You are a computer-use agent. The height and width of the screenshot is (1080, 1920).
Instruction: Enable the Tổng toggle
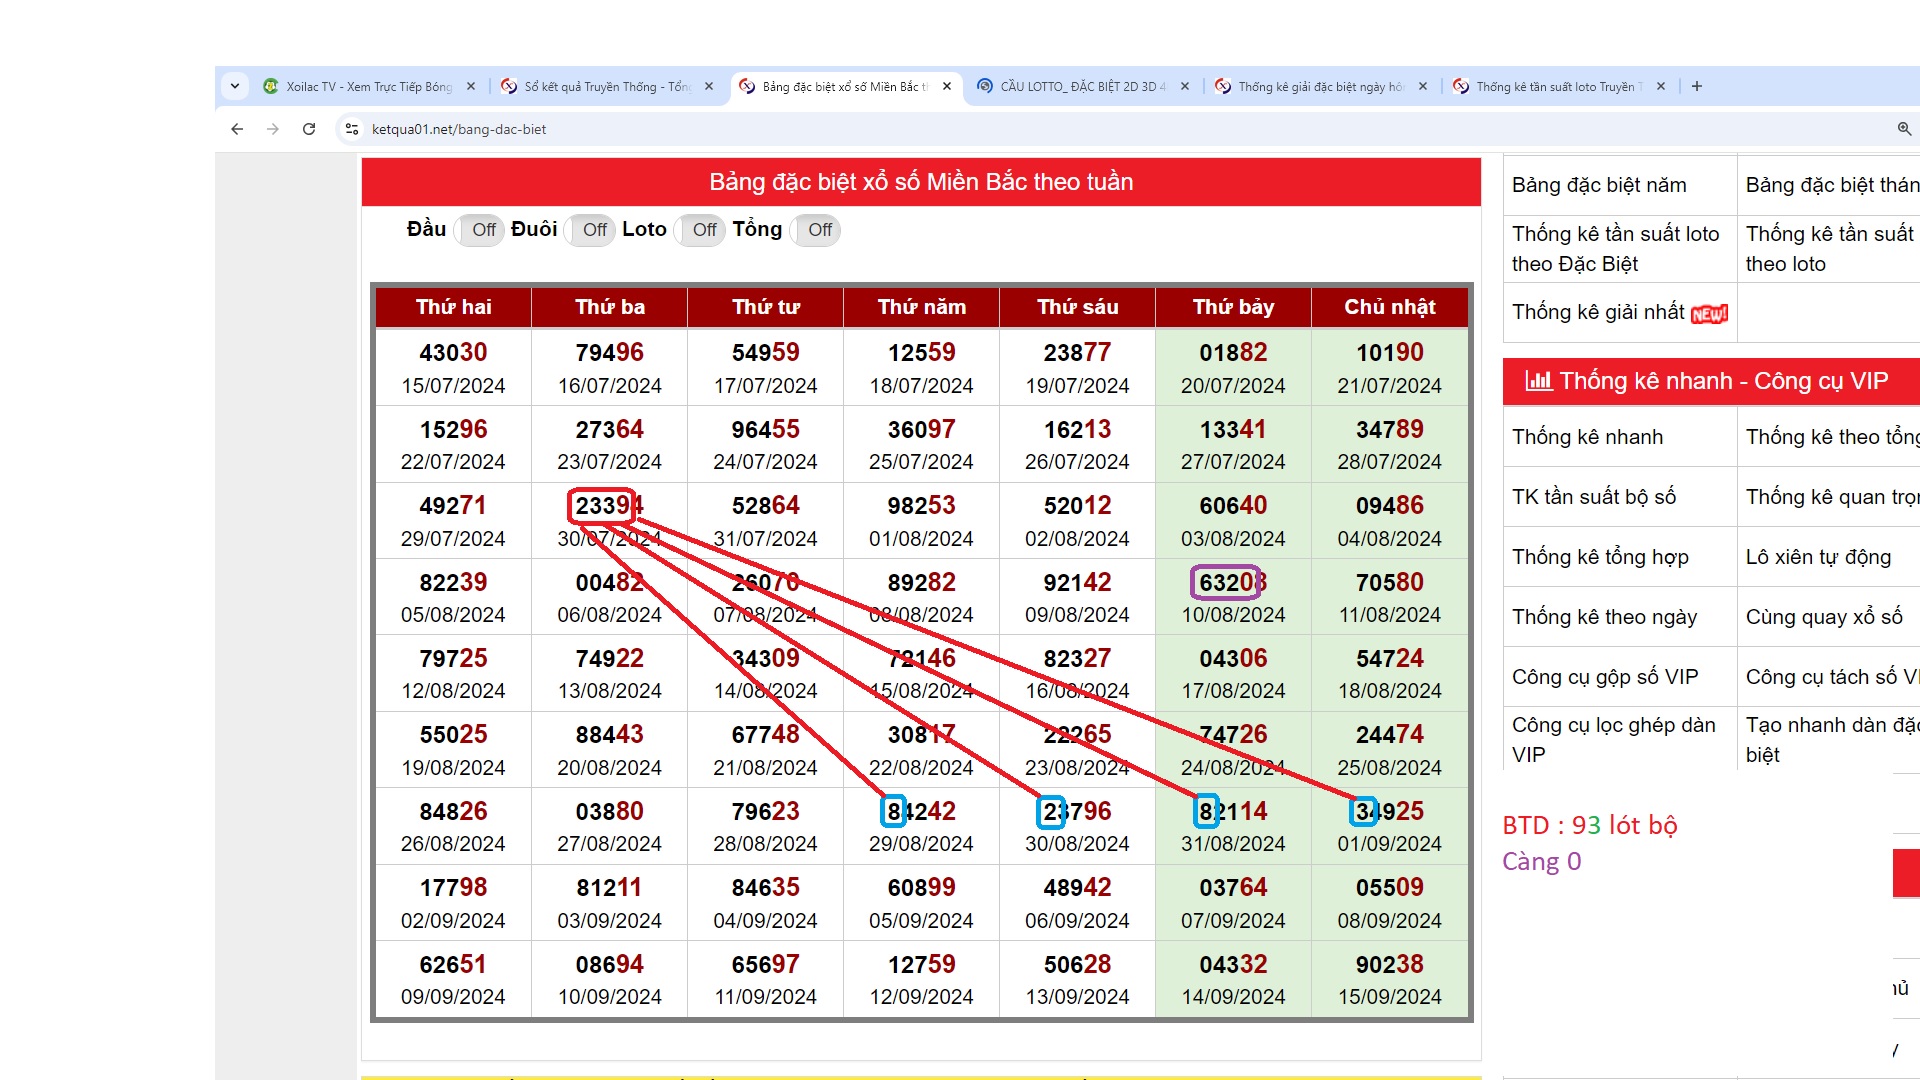[816, 230]
